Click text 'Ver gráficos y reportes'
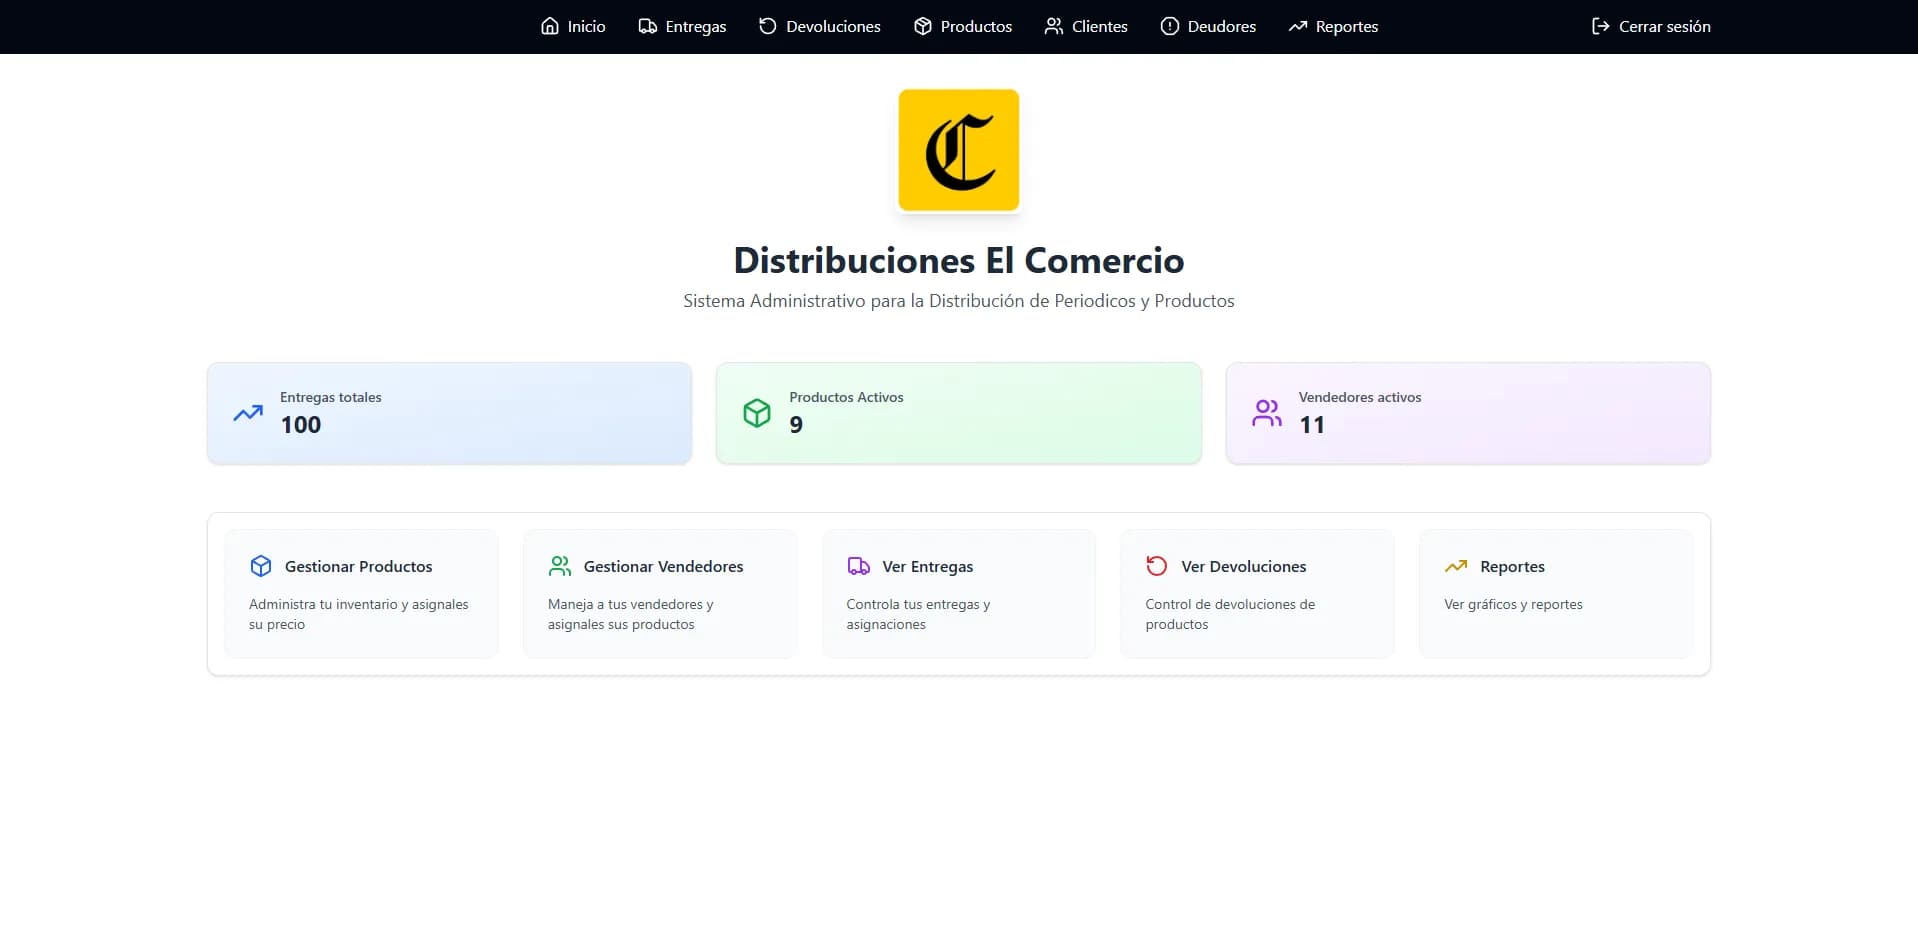This screenshot has width=1918, height=945. [x=1513, y=604]
